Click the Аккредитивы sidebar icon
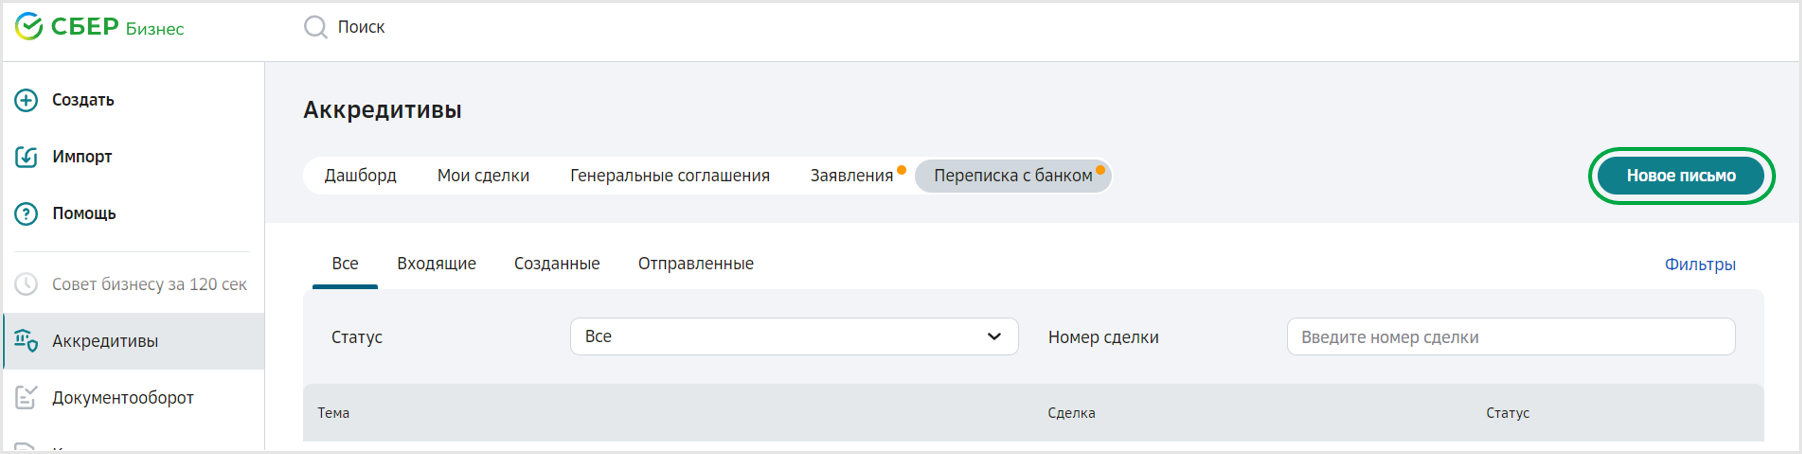This screenshot has width=1802, height=454. (26, 341)
